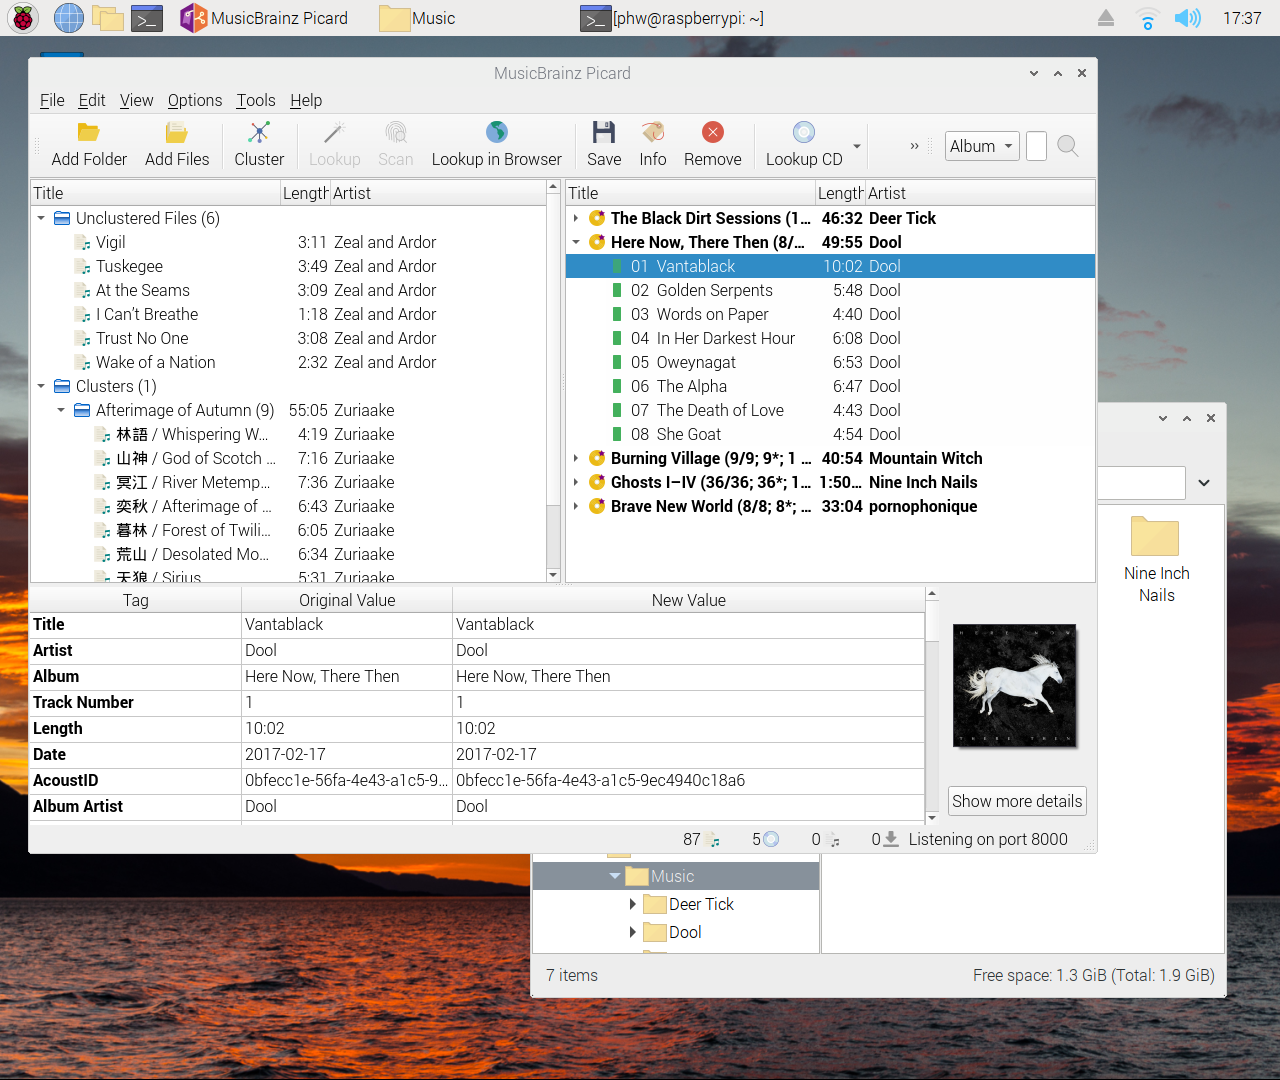Open the View menu
The width and height of the screenshot is (1280, 1080).
(136, 100)
